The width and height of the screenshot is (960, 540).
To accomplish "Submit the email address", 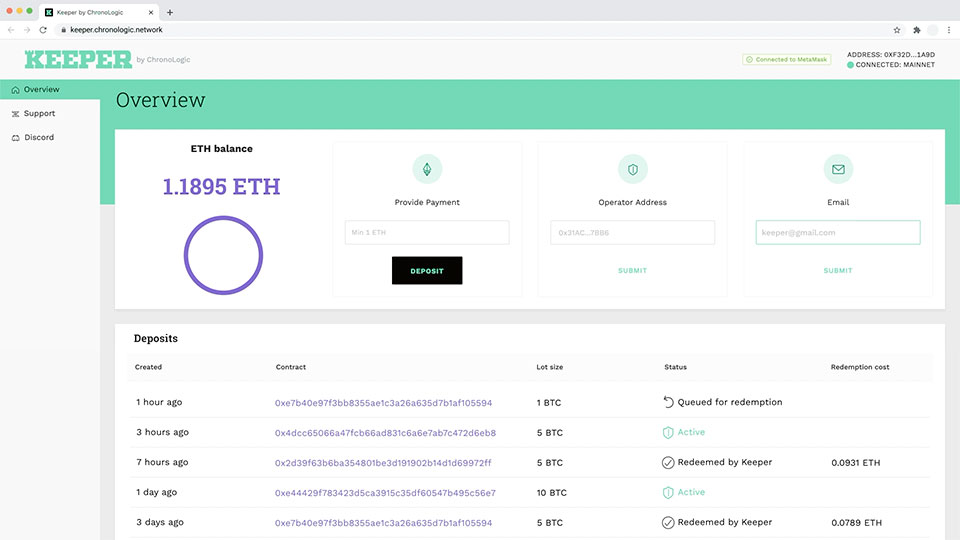I will point(838,270).
